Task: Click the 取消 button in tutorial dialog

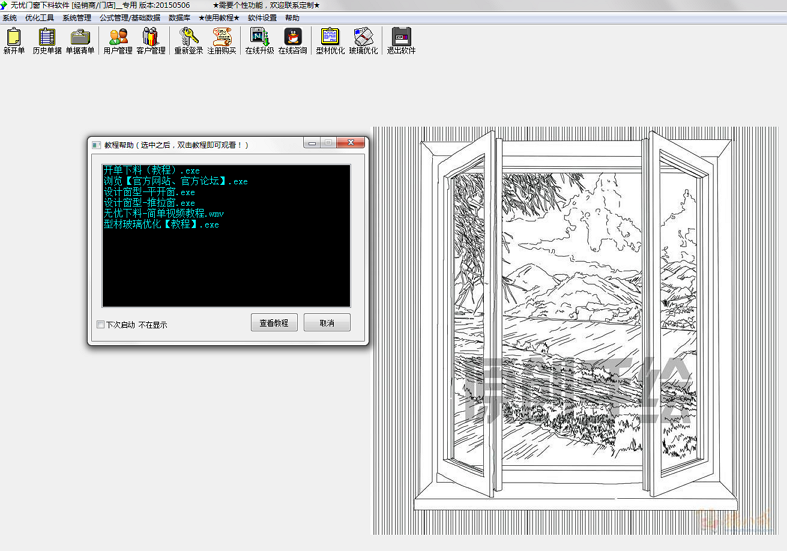Action: 327,323
